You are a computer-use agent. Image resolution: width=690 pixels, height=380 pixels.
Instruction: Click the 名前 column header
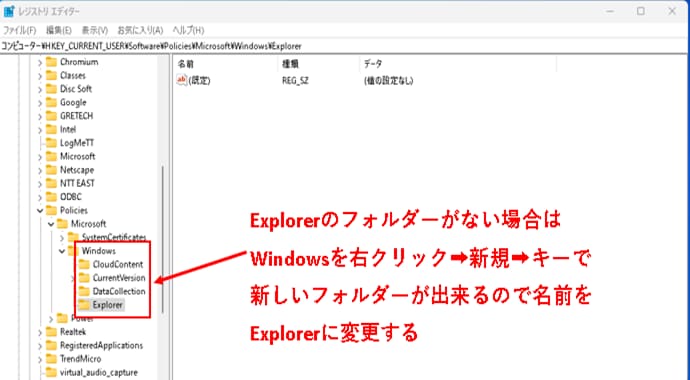(226, 64)
